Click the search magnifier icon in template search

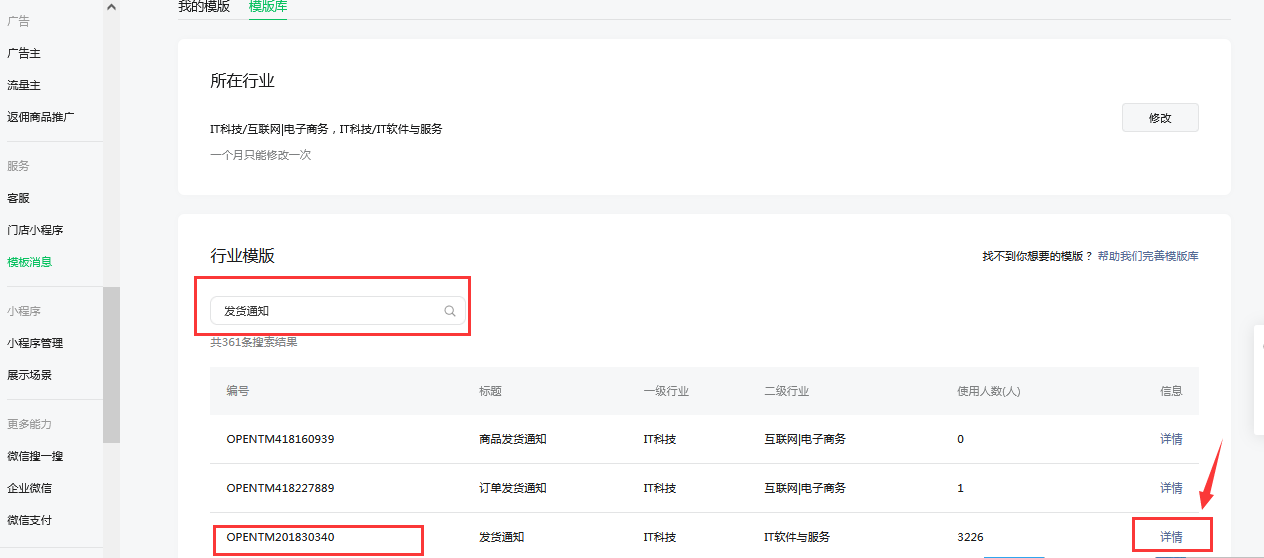tap(450, 311)
